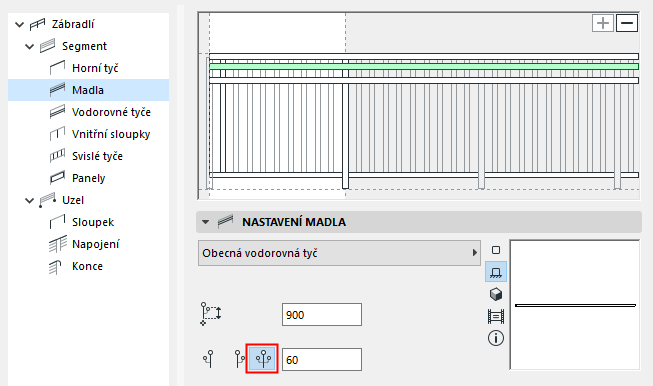Select the 3D cube preview icon
This screenshot has height=386, width=653.
coord(496,294)
